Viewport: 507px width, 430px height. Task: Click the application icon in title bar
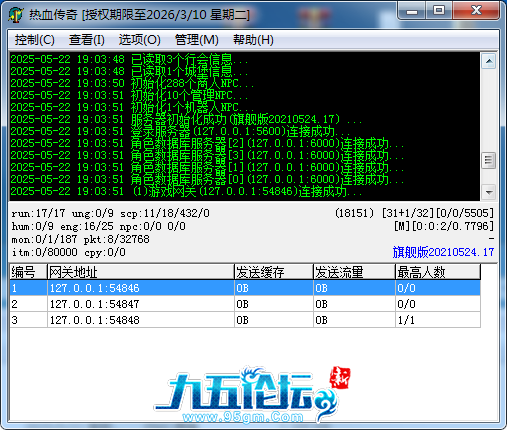click(x=16, y=15)
